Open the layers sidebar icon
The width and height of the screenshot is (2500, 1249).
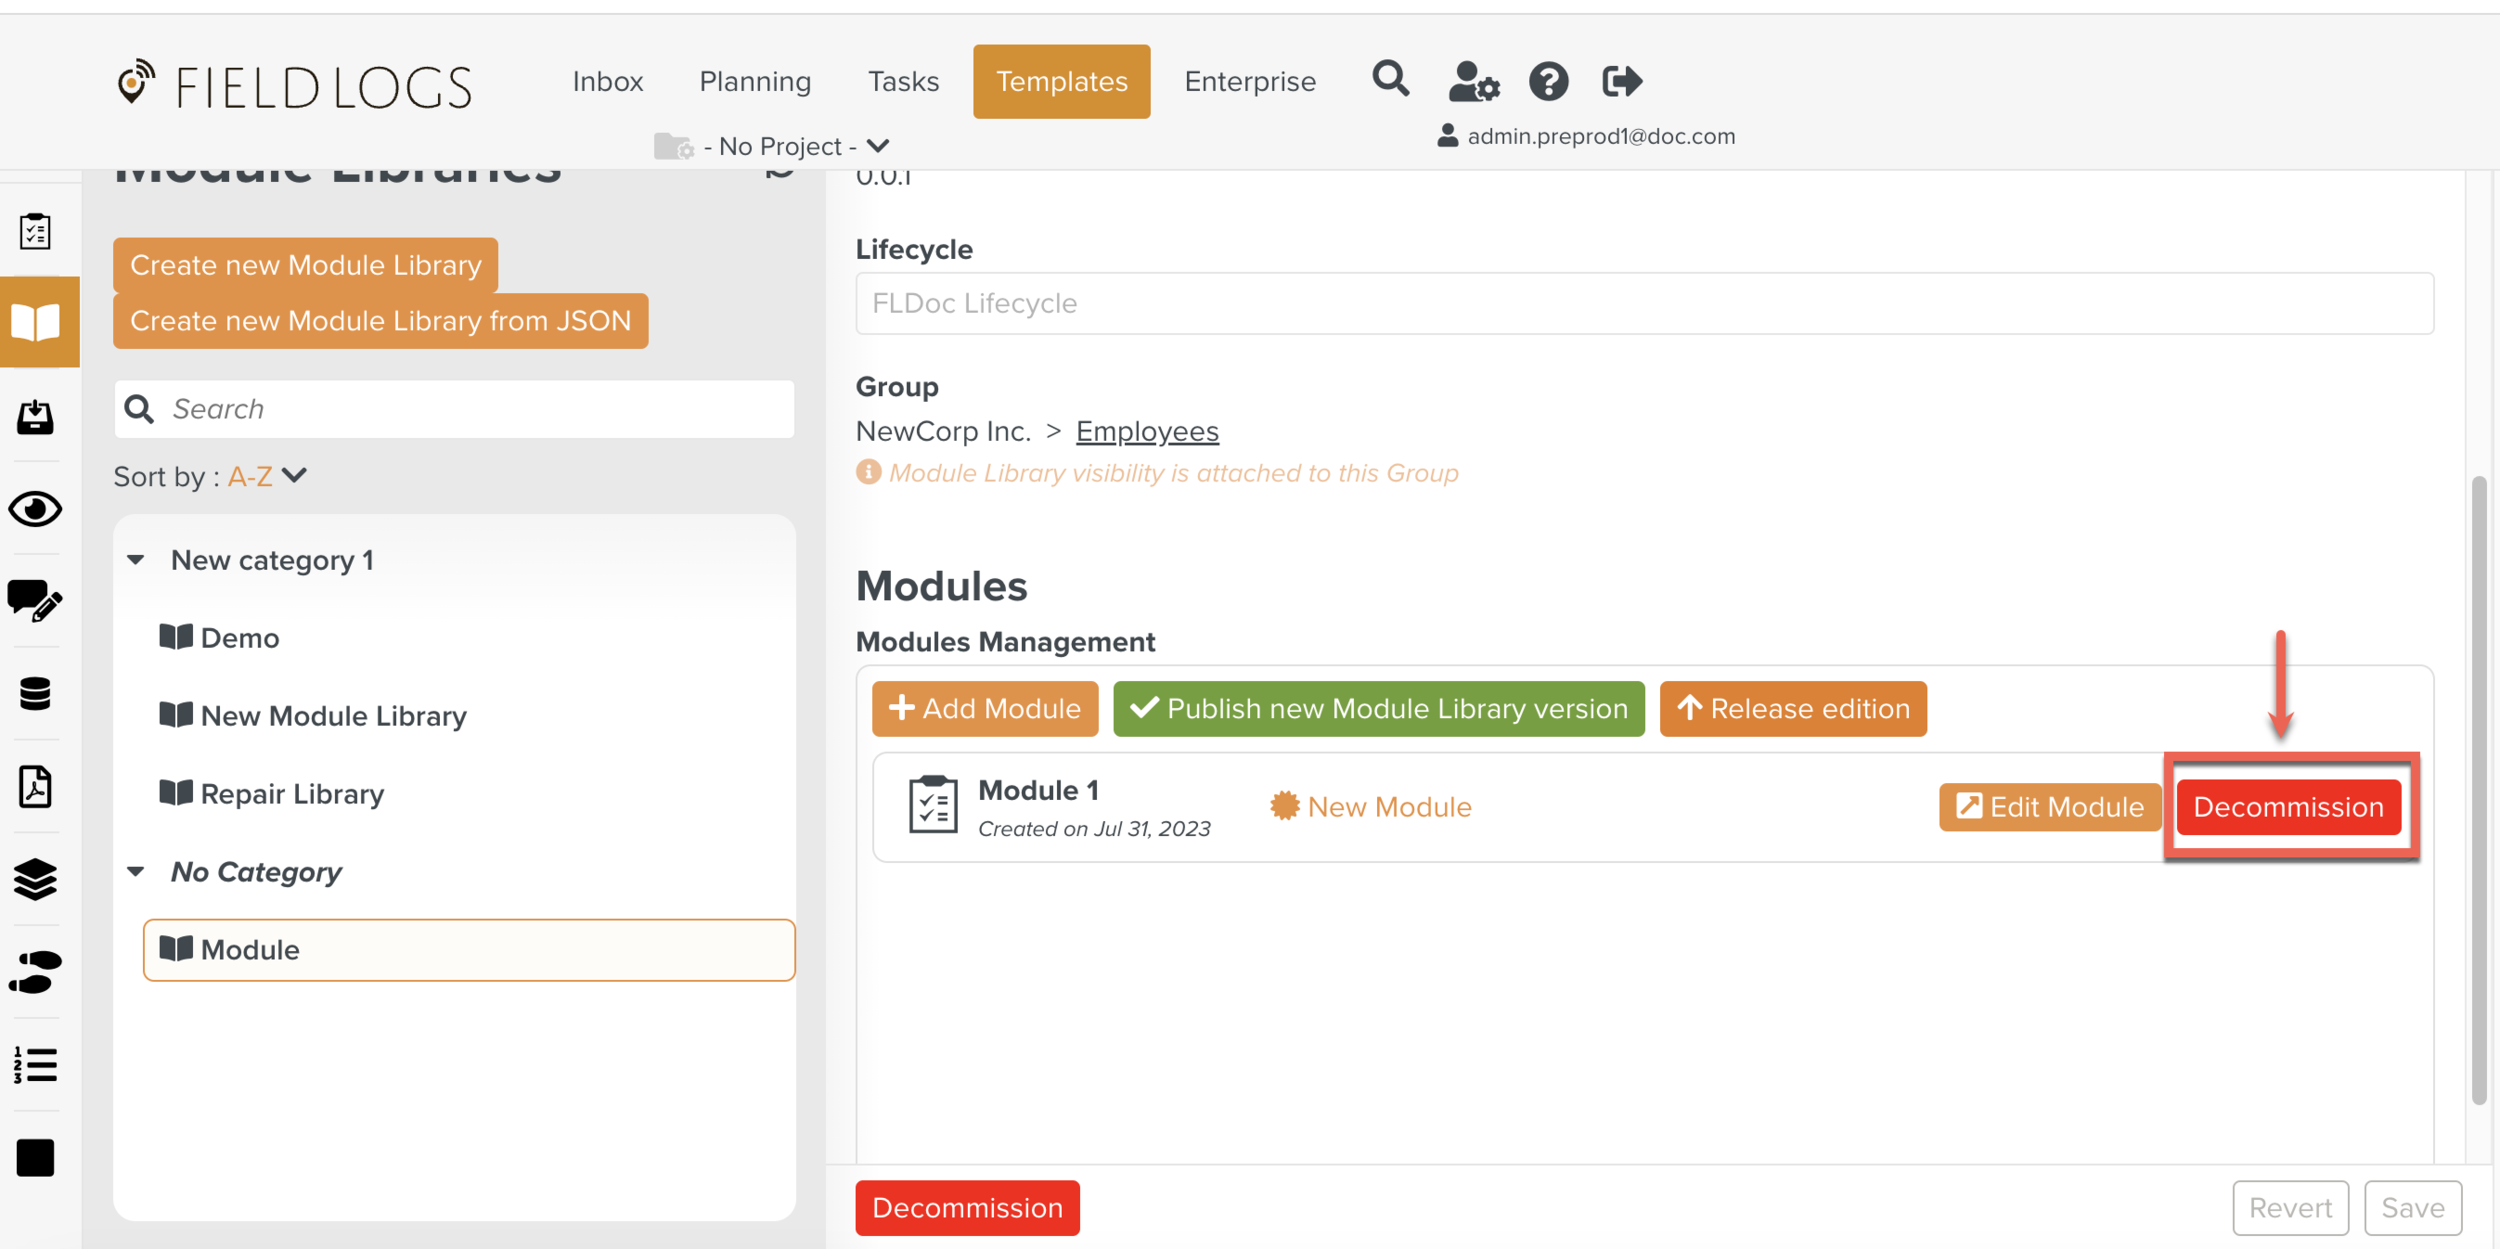point(36,879)
